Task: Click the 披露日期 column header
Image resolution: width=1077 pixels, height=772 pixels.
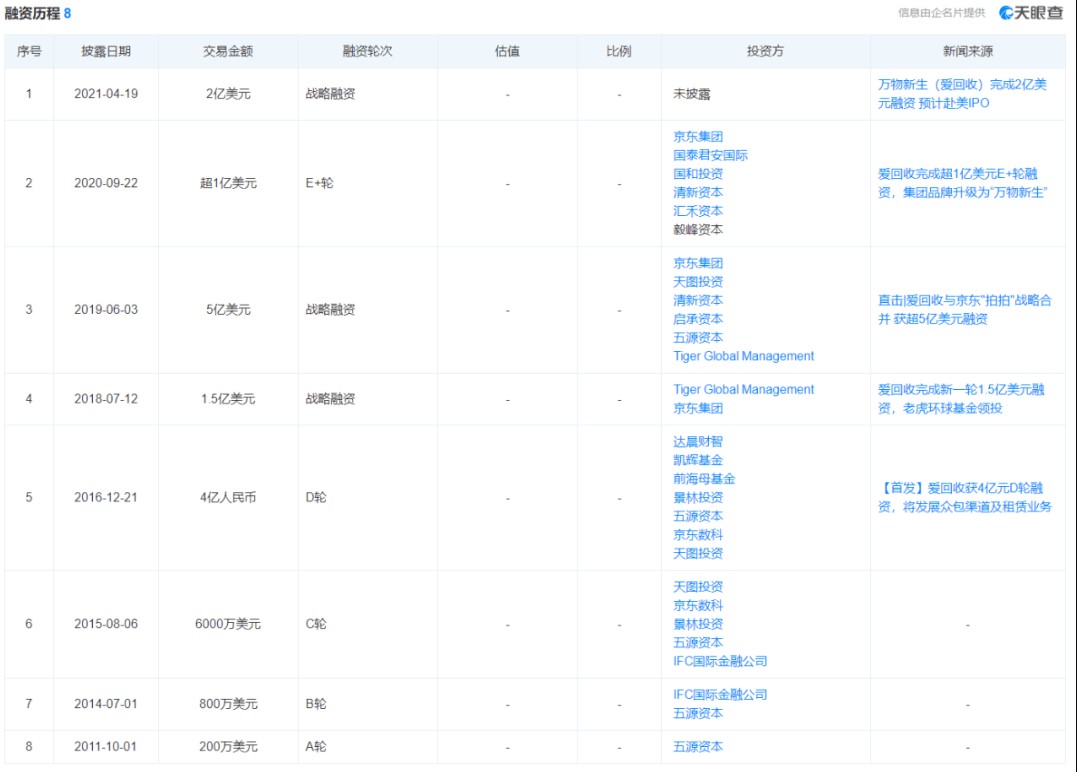Action: pyautogui.click(x=106, y=51)
